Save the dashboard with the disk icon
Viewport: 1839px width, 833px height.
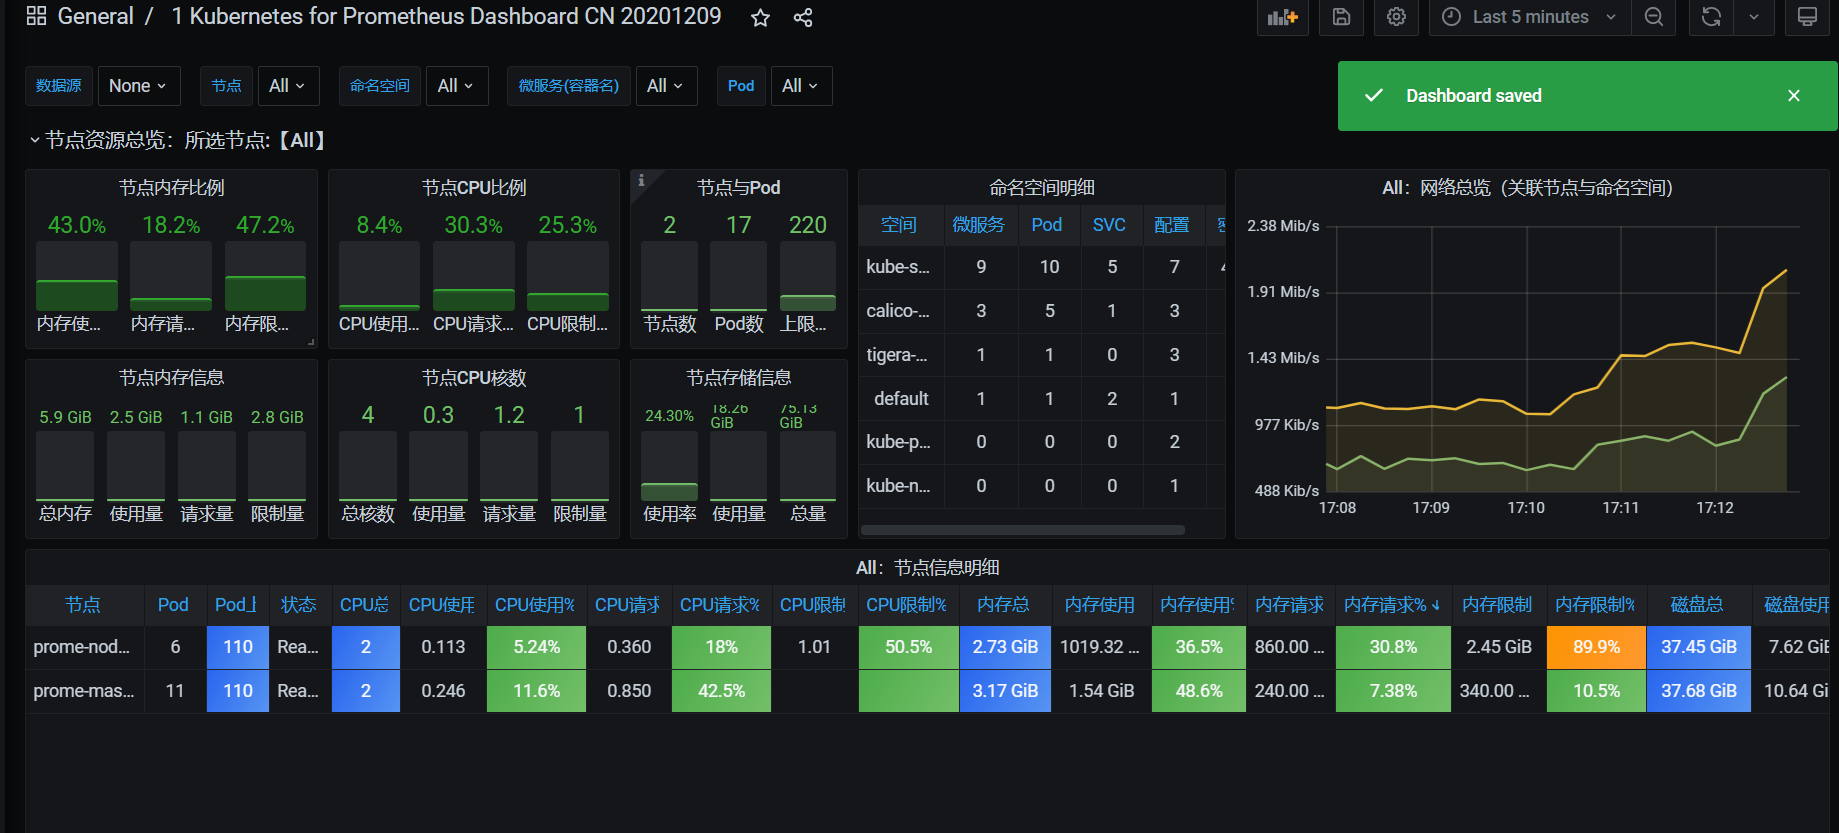point(1342,17)
